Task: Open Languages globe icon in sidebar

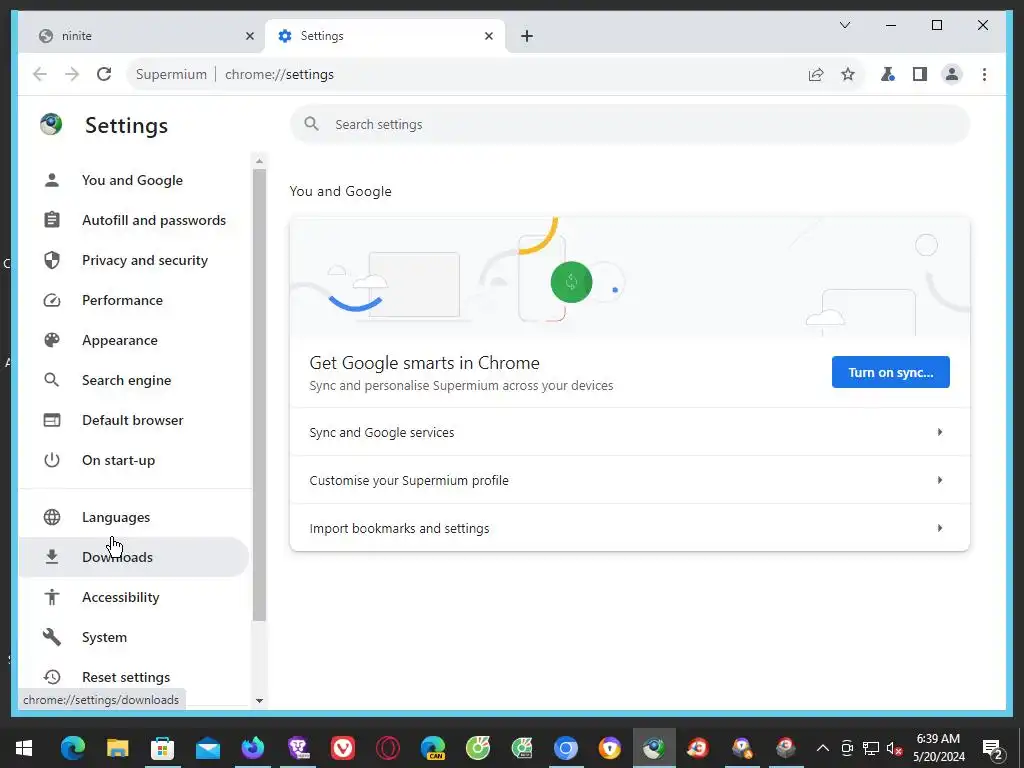Action: coord(52,517)
